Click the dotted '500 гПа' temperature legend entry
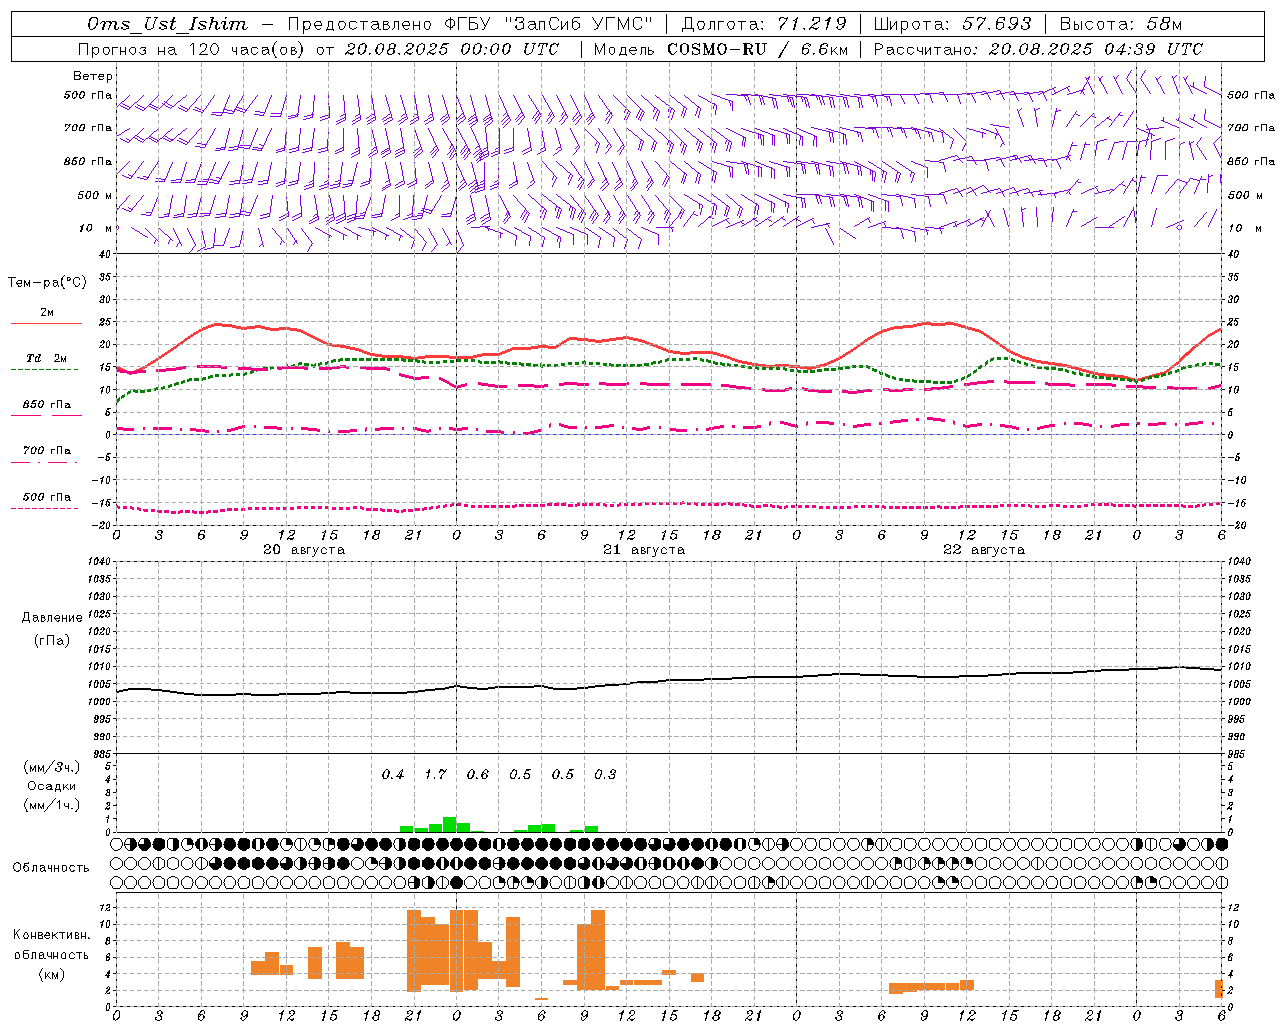 [46, 497]
